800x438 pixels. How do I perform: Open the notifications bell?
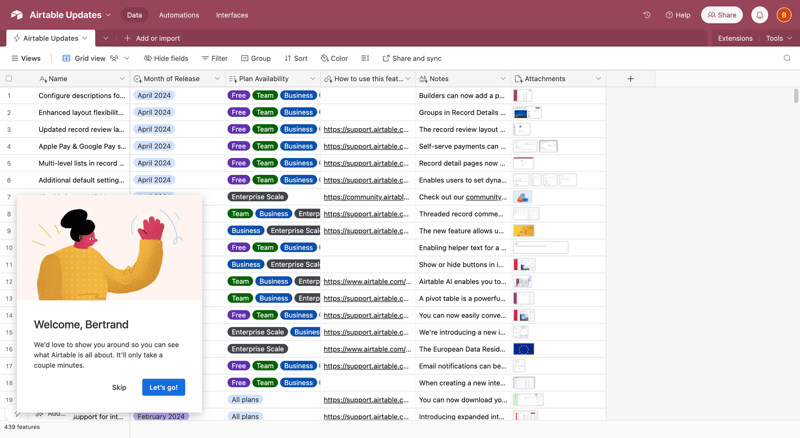(760, 15)
